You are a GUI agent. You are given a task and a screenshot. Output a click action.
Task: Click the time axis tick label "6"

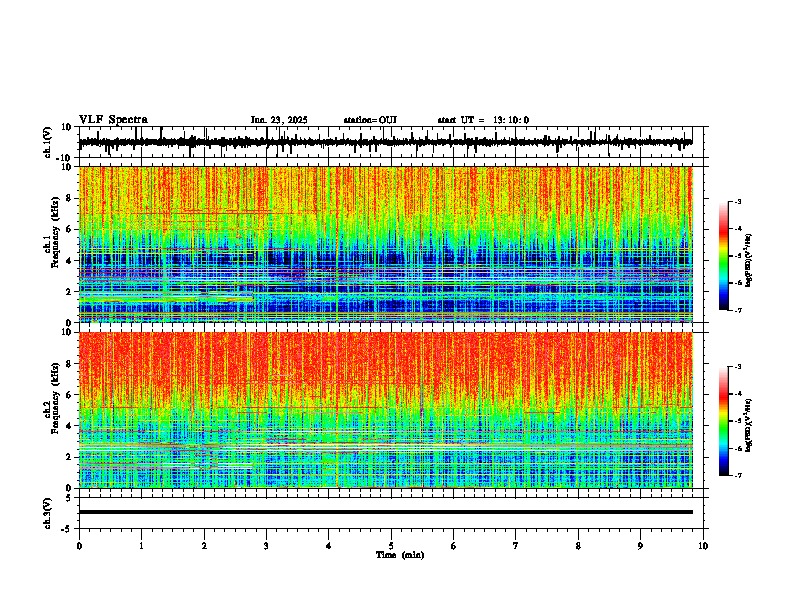pos(453,546)
